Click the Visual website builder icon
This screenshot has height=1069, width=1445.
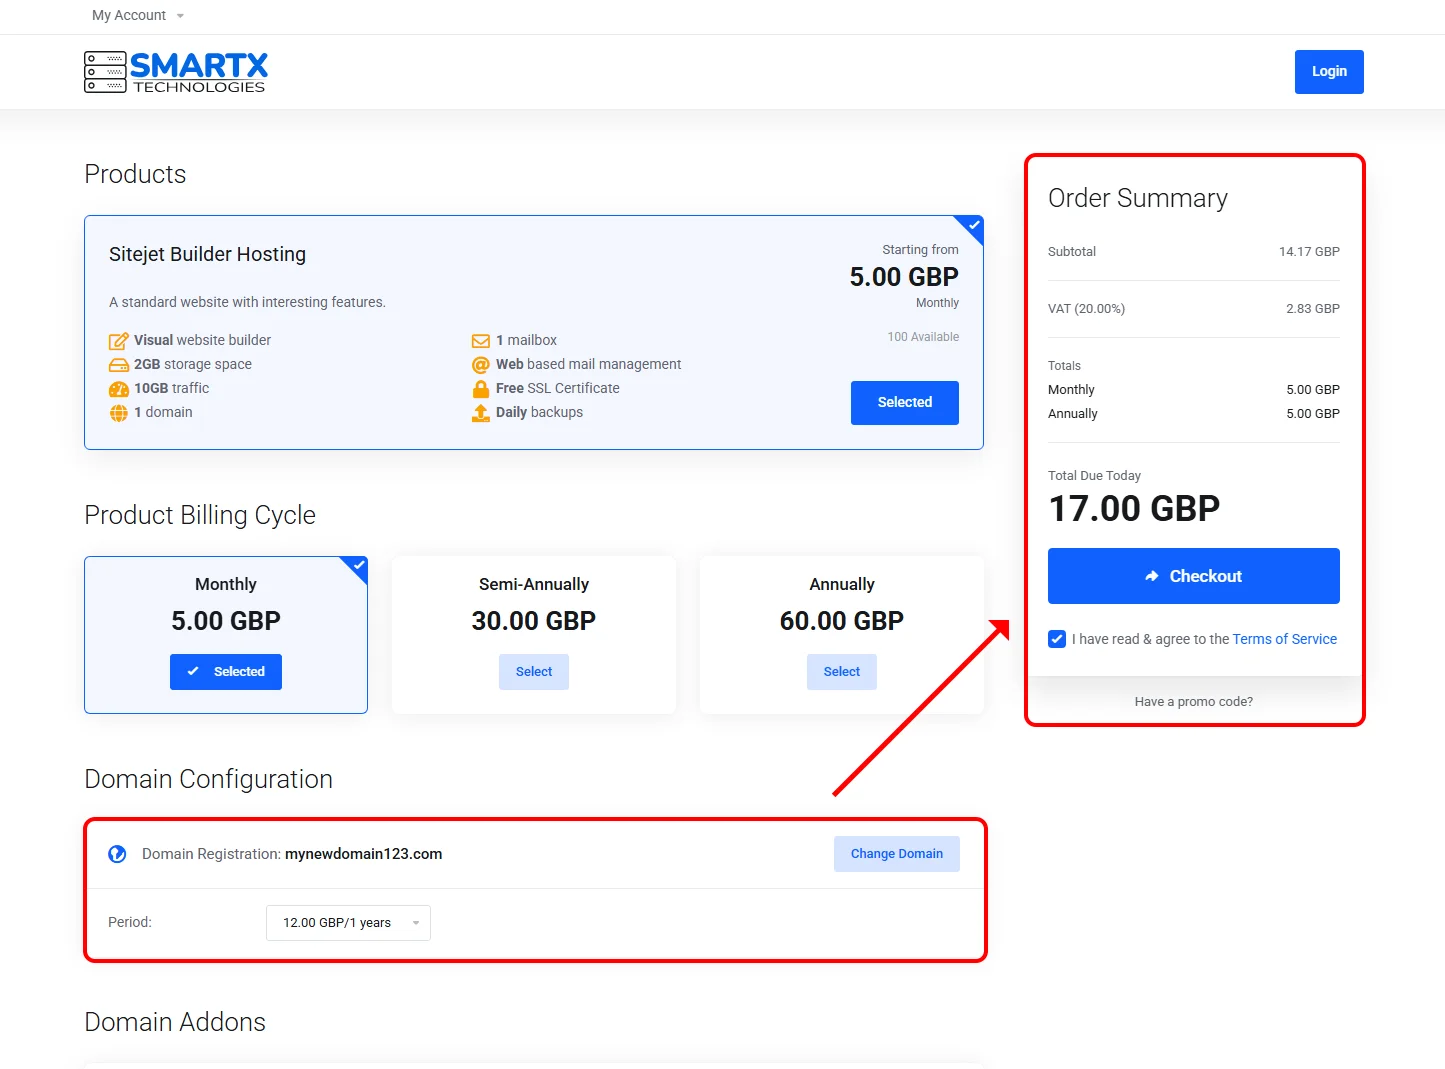tap(118, 341)
